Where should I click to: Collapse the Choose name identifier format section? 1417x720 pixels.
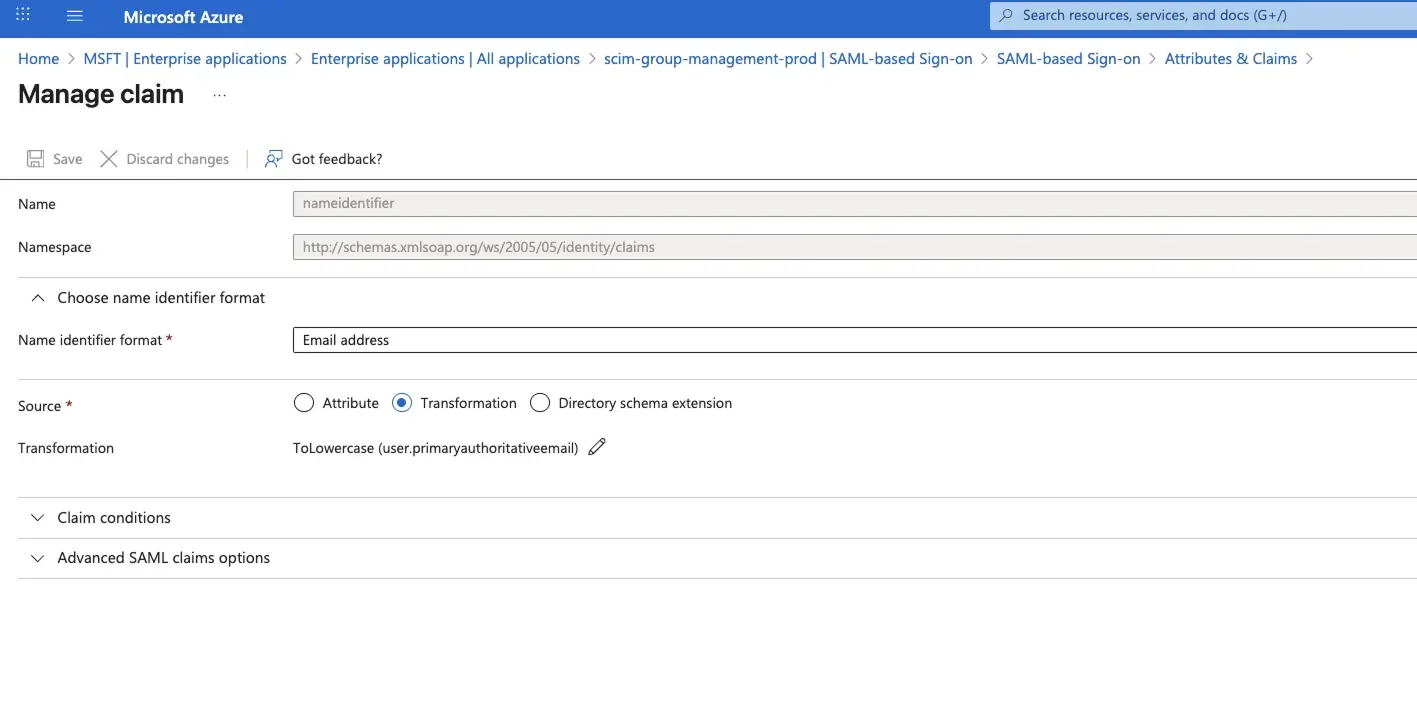point(37,297)
